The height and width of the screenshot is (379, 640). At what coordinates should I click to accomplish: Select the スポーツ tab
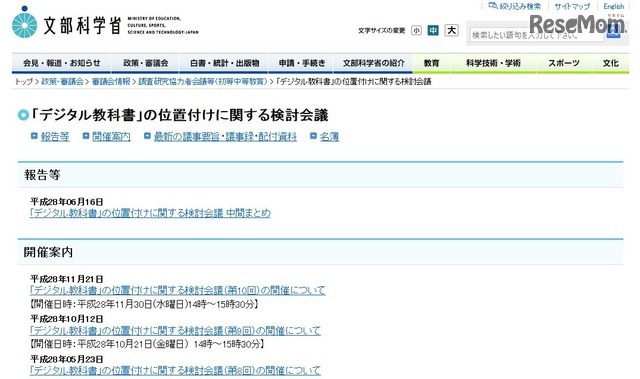tap(564, 63)
